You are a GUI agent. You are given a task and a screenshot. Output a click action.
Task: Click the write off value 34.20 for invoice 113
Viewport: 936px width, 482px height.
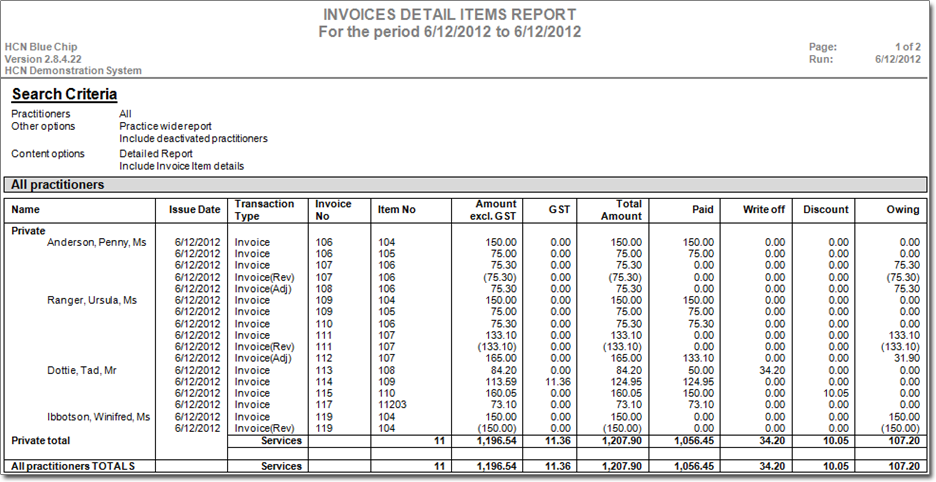[x=771, y=370]
